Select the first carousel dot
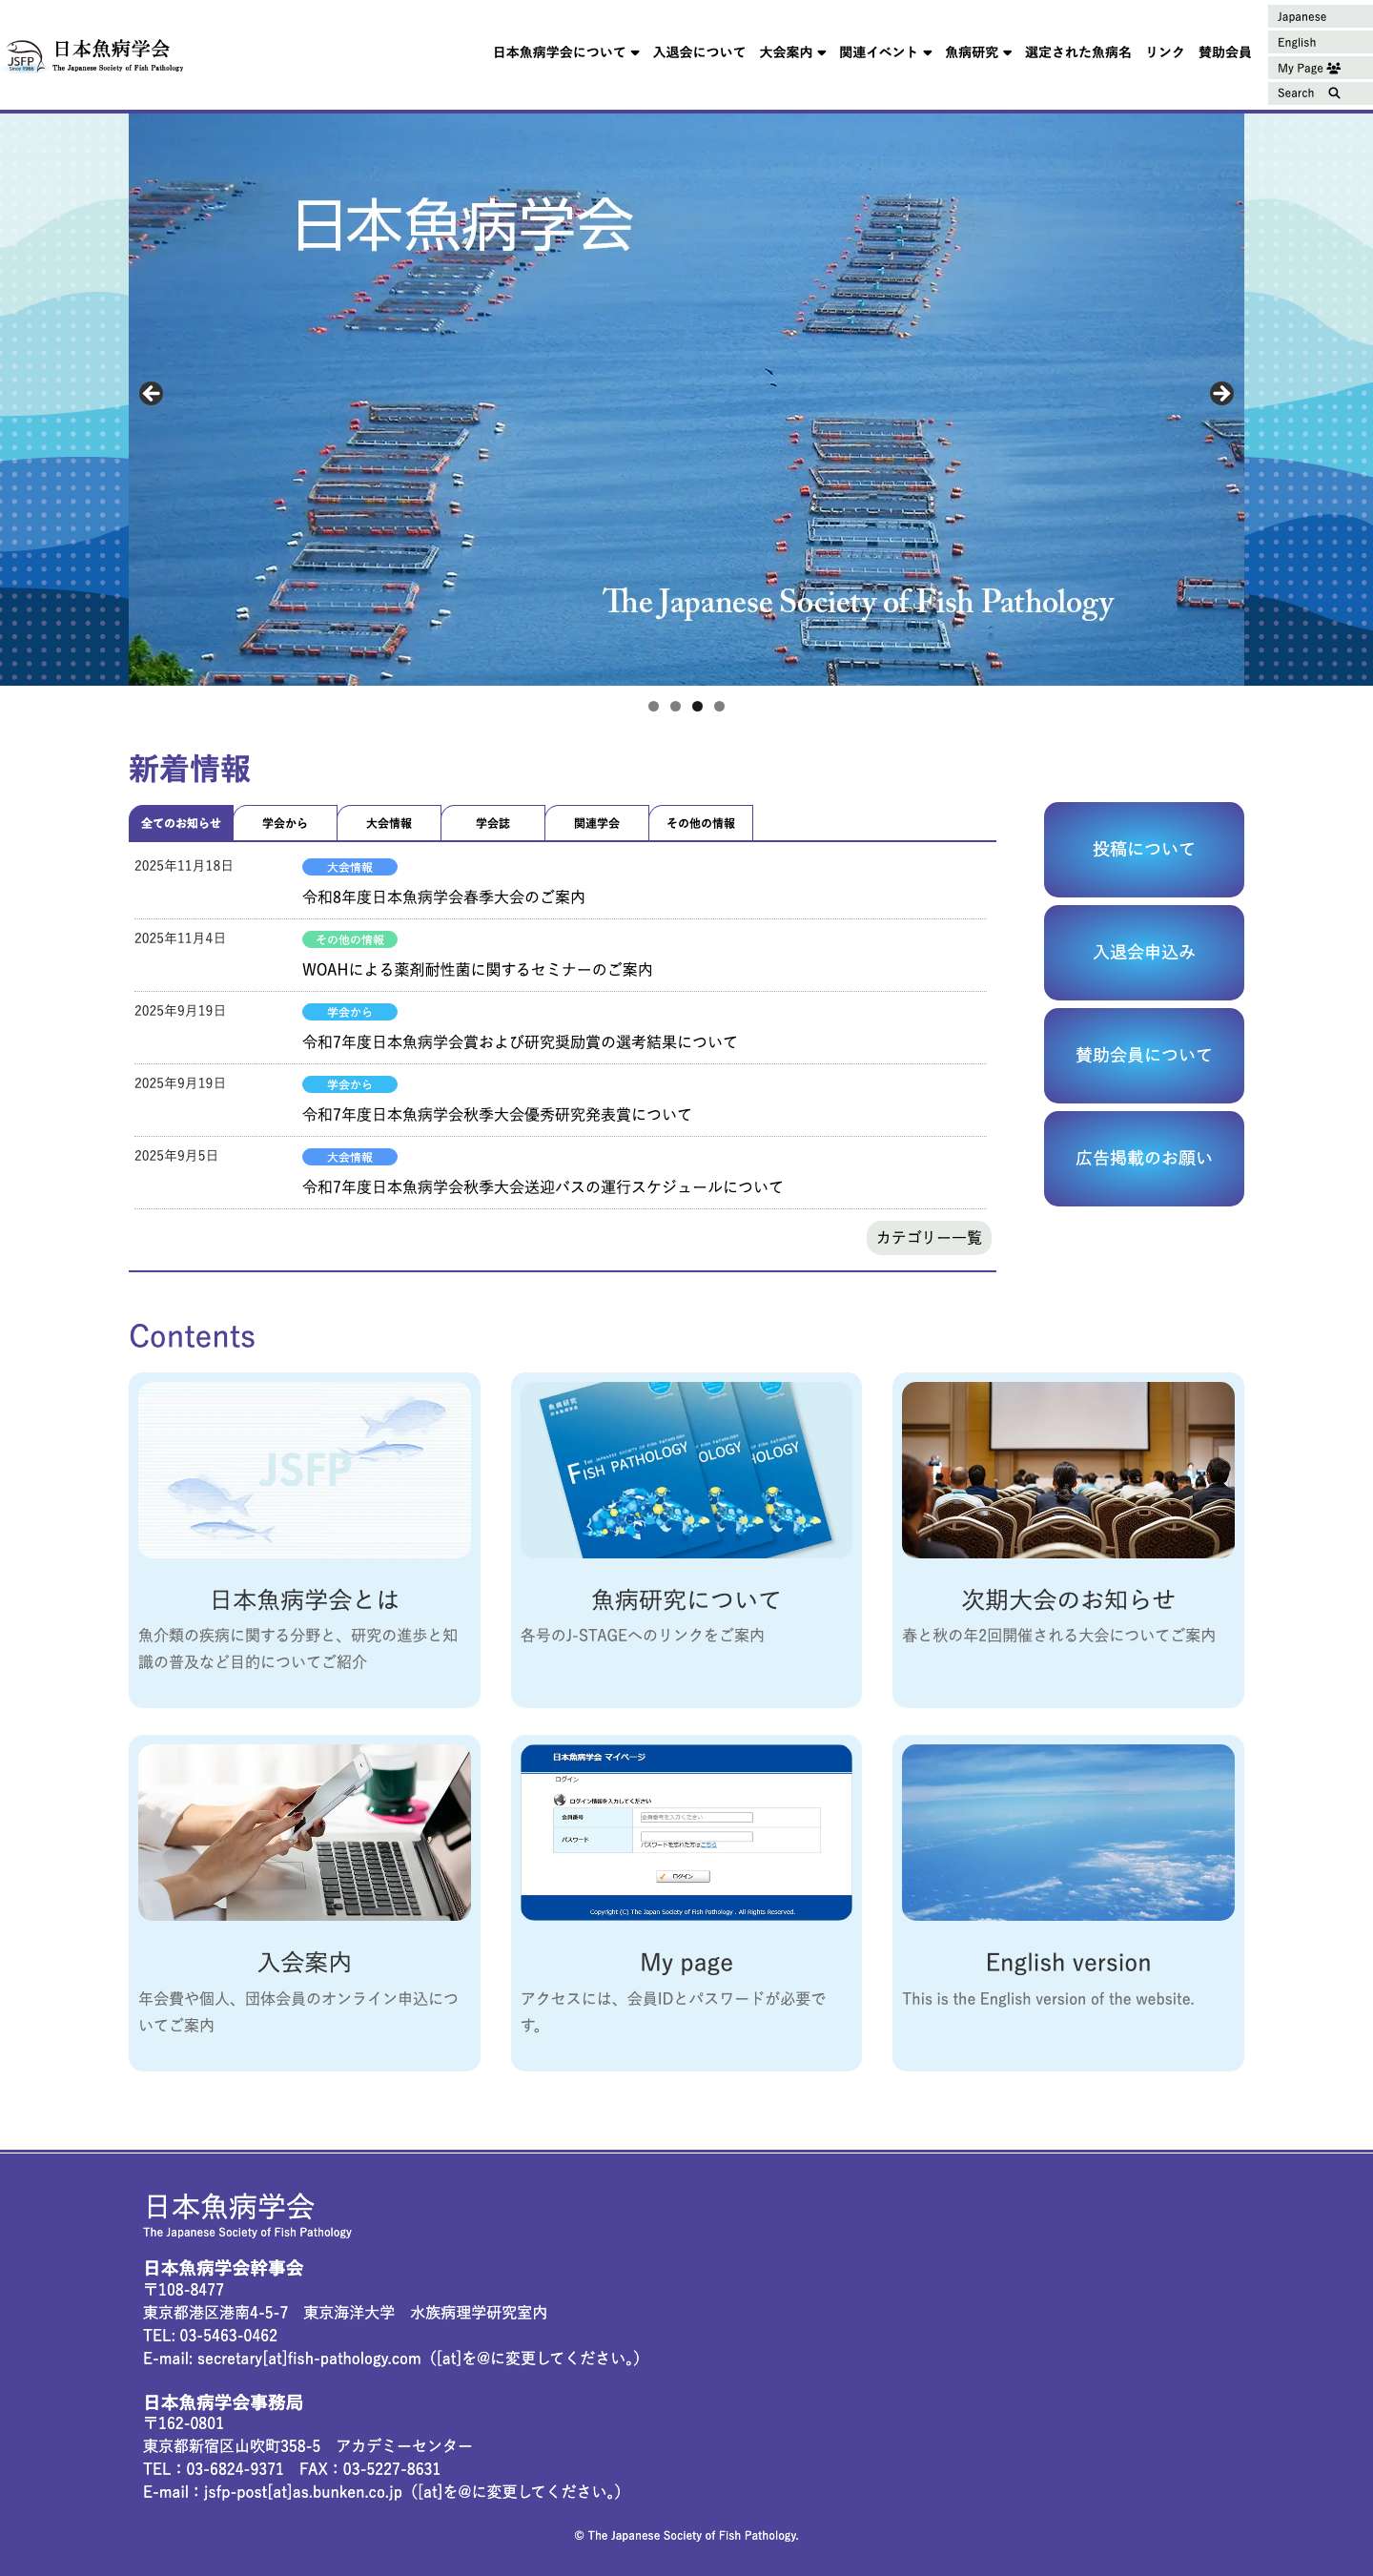The height and width of the screenshot is (2576, 1373). [x=653, y=706]
